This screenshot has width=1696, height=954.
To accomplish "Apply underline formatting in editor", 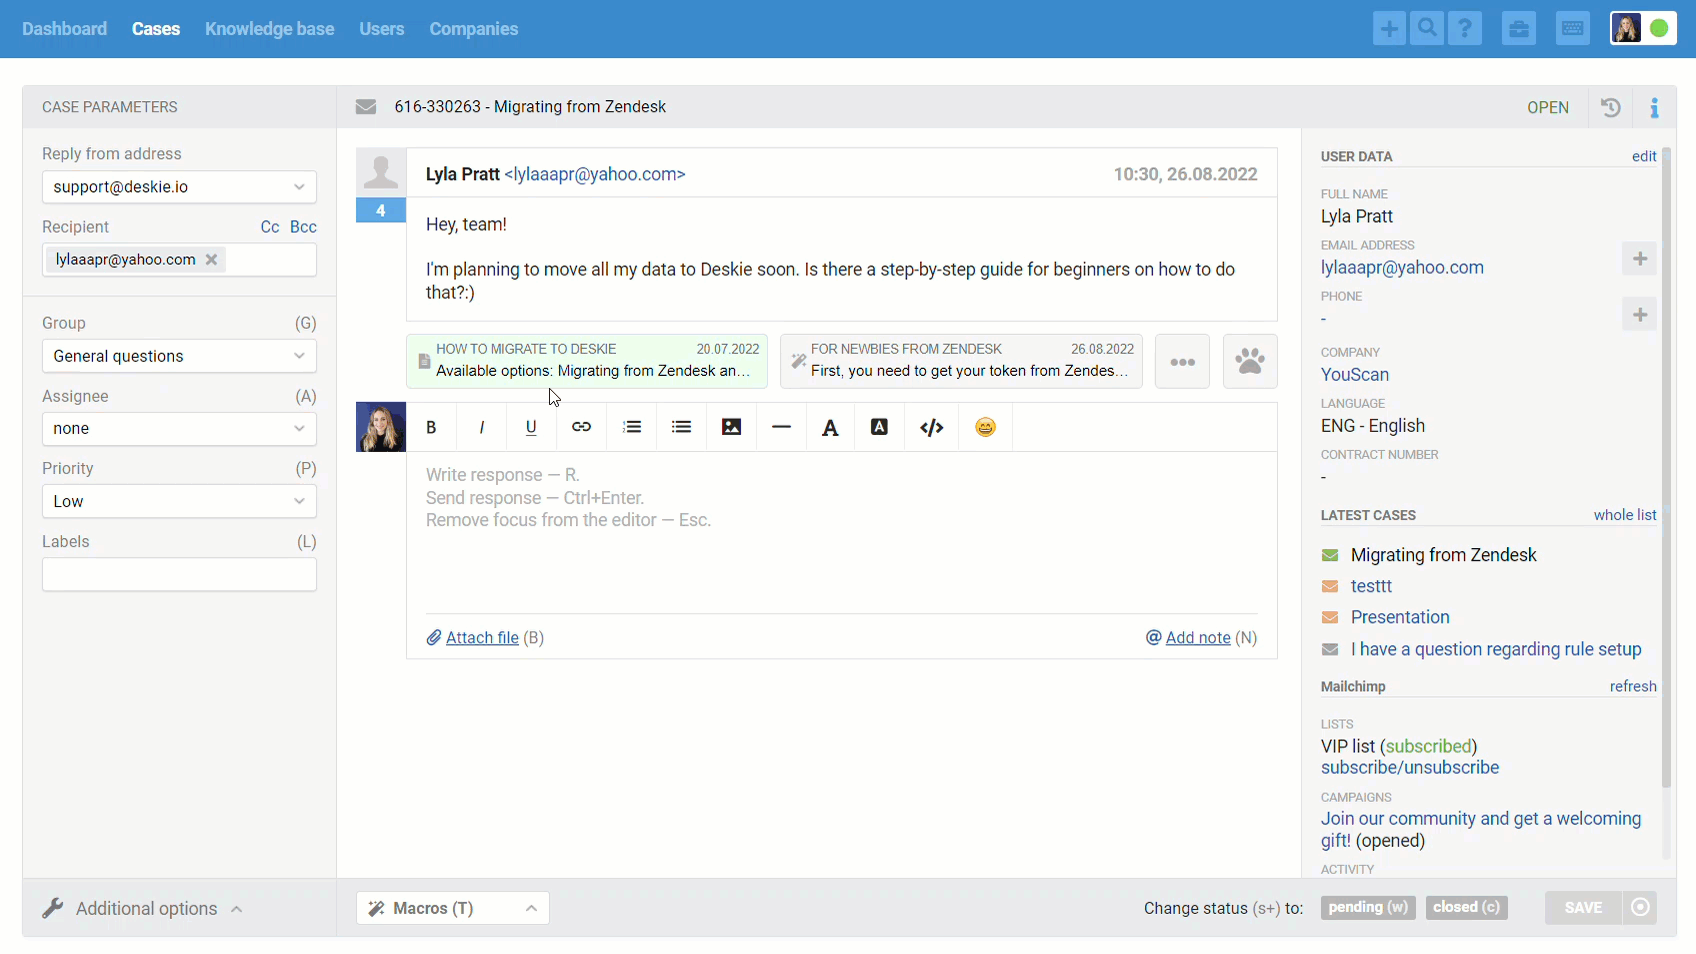I will [x=531, y=427].
